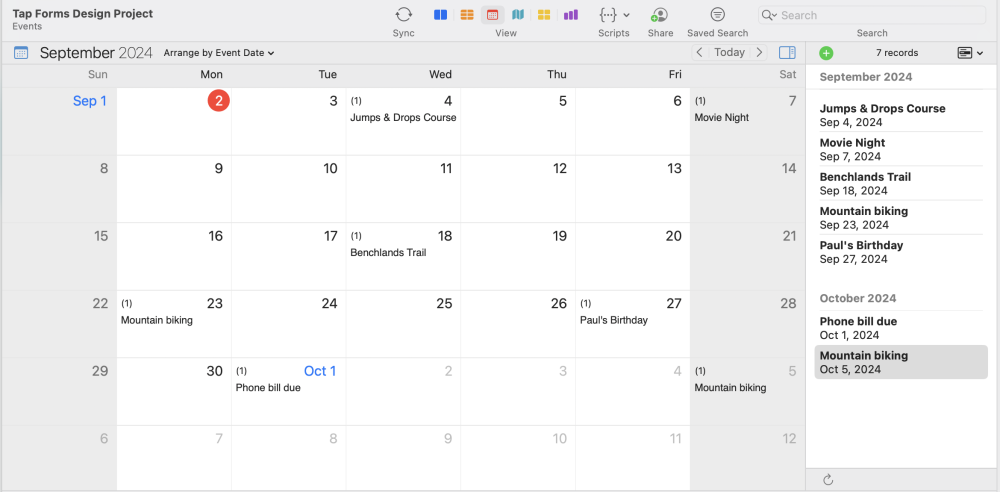Click in the Search field
Image resolution: width=1000 pixels, height=492 pixels.
pyautogui.click(x=872, y=15)
